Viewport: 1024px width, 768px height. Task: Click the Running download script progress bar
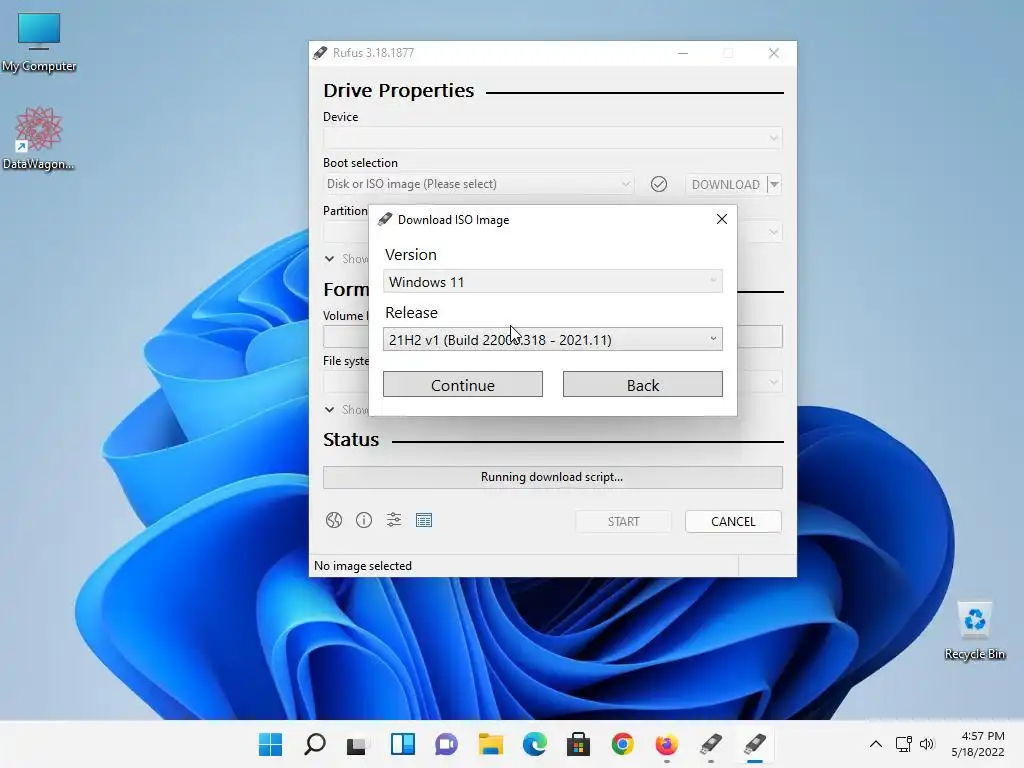[552, 477]
